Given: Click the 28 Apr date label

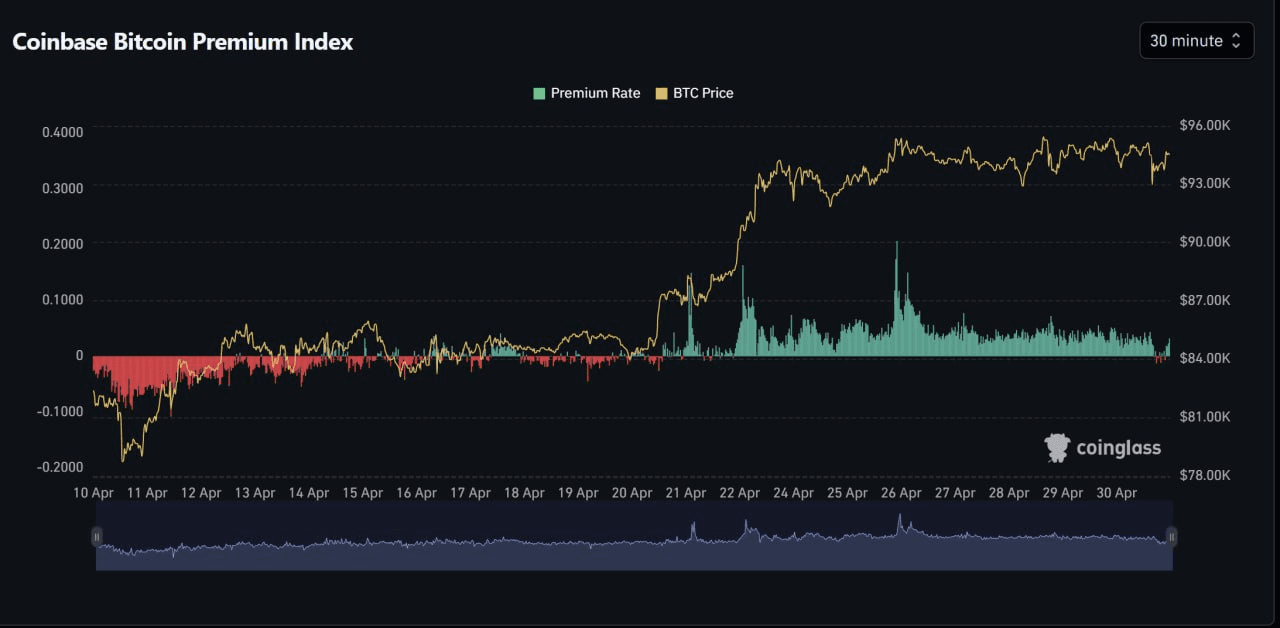Looking at the screenshot, I should click(x=1010, y=493).
